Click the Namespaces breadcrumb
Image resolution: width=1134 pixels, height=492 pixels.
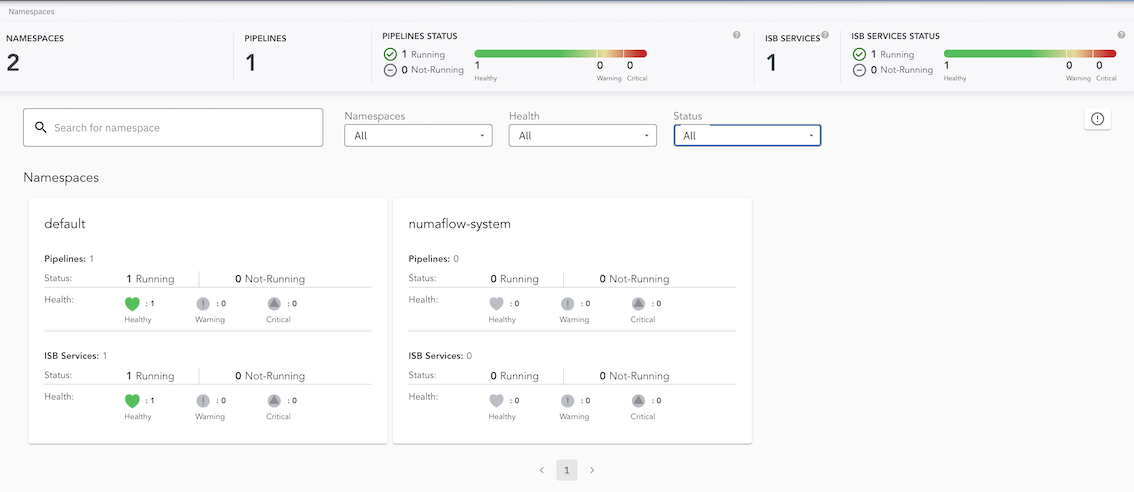click(31, 12)
